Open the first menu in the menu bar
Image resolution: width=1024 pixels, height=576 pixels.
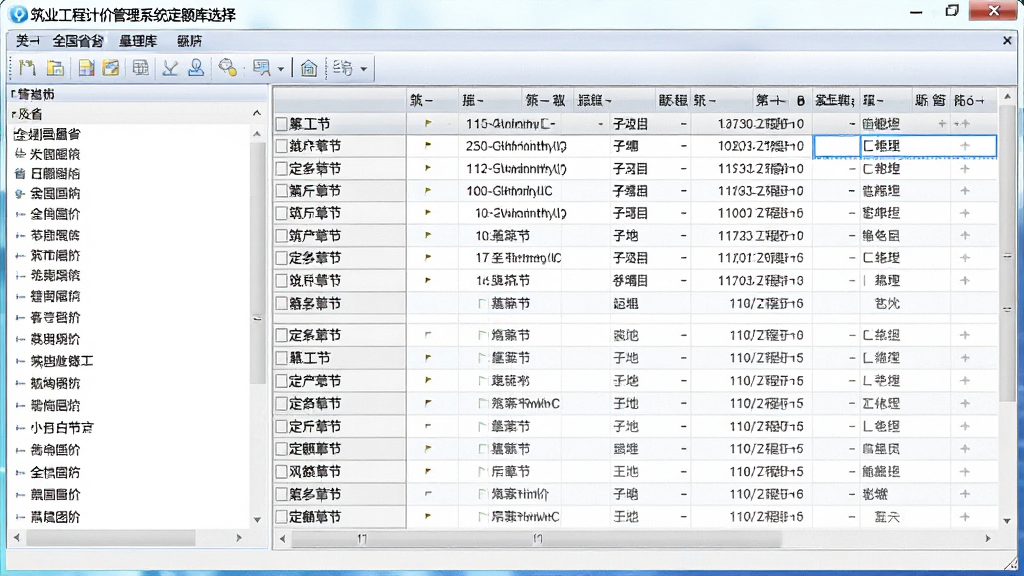27,41
